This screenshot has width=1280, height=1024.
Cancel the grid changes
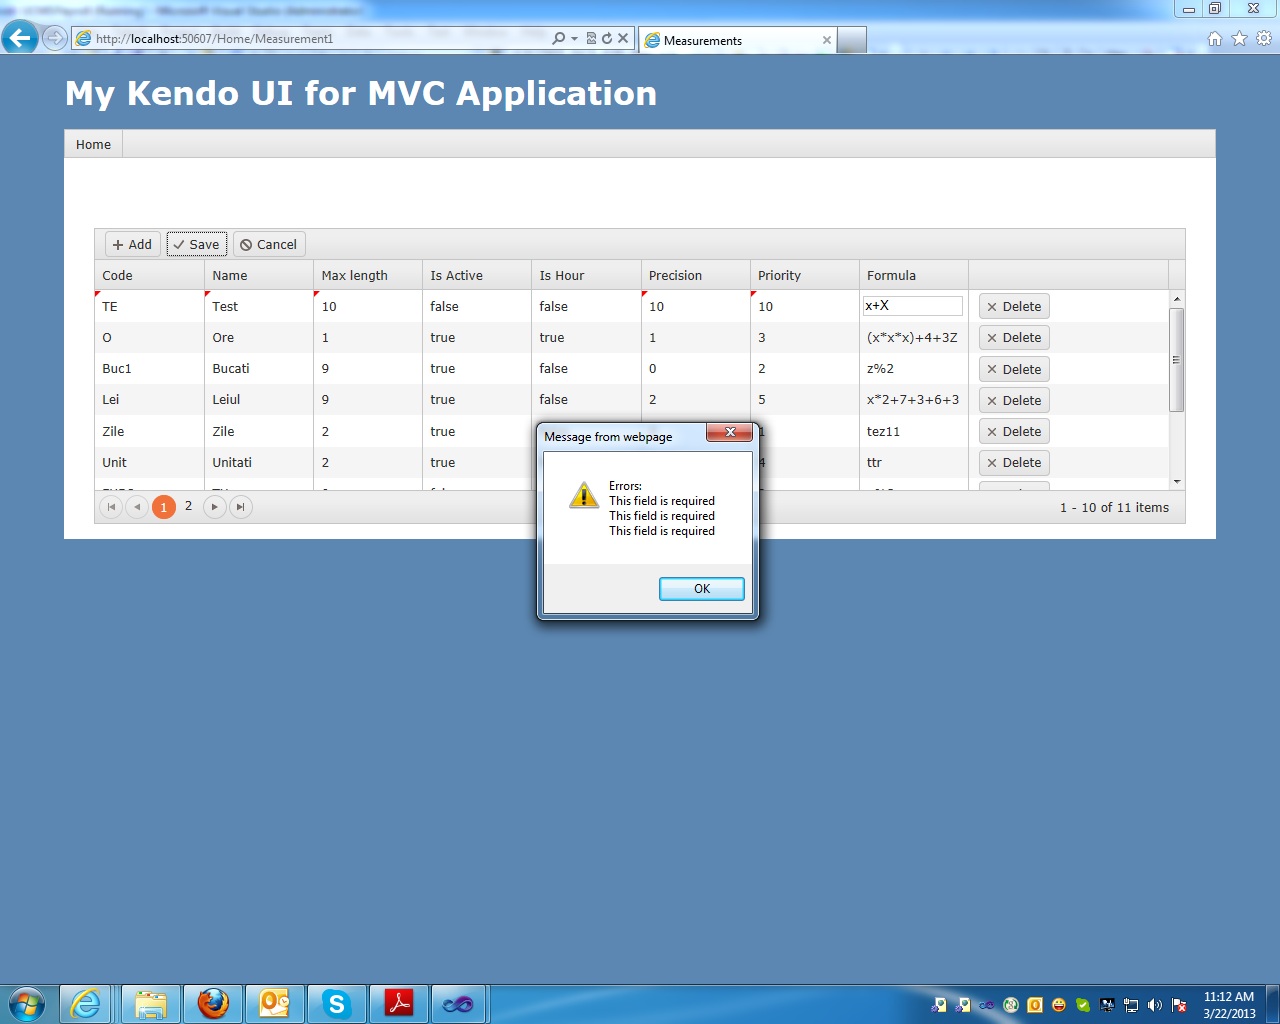tap(269, 244)
